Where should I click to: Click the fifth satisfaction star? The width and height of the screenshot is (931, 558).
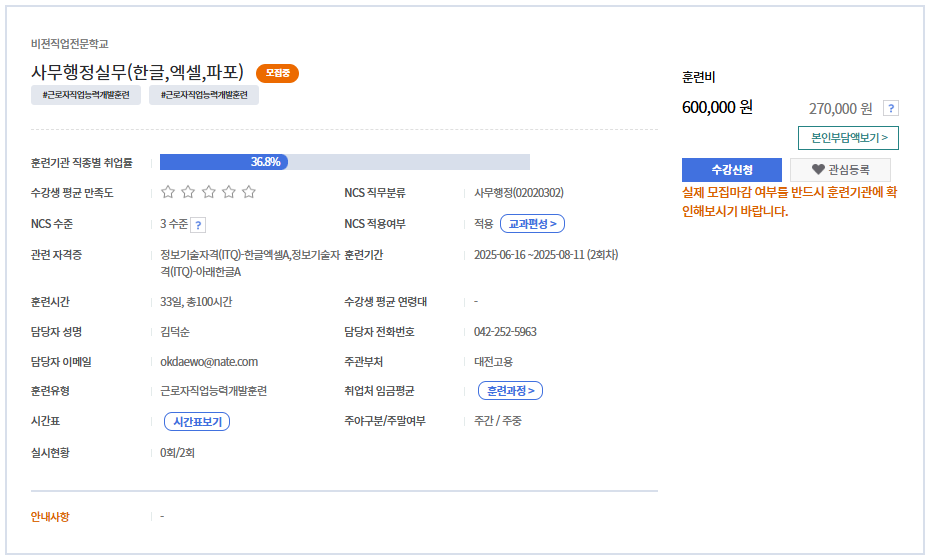pyautogui.click(x=249, y=192)
